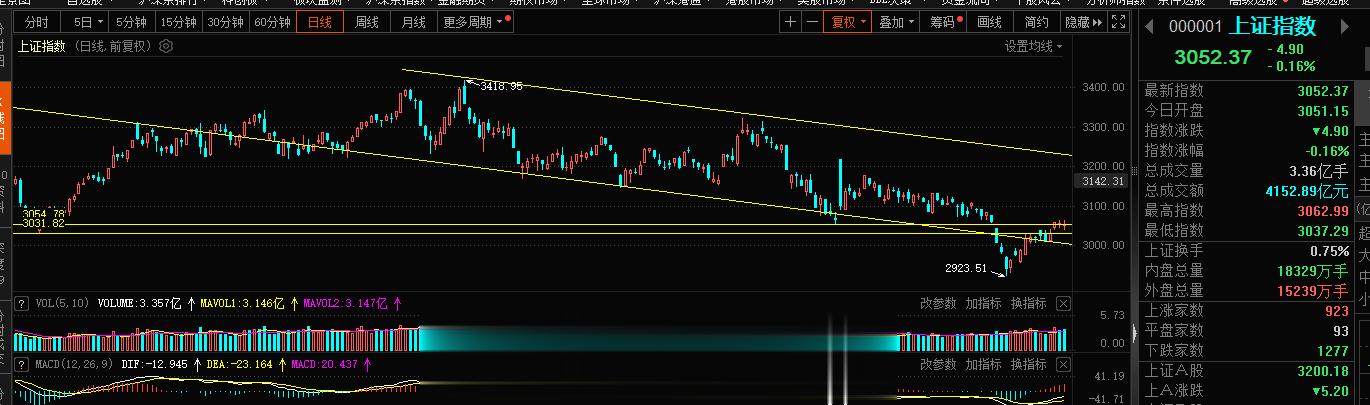The height and width of the screenshot is (405, 1370).
Task: Click the 最高指数 value 3062.99
Action: click(x=1324, y=210)
